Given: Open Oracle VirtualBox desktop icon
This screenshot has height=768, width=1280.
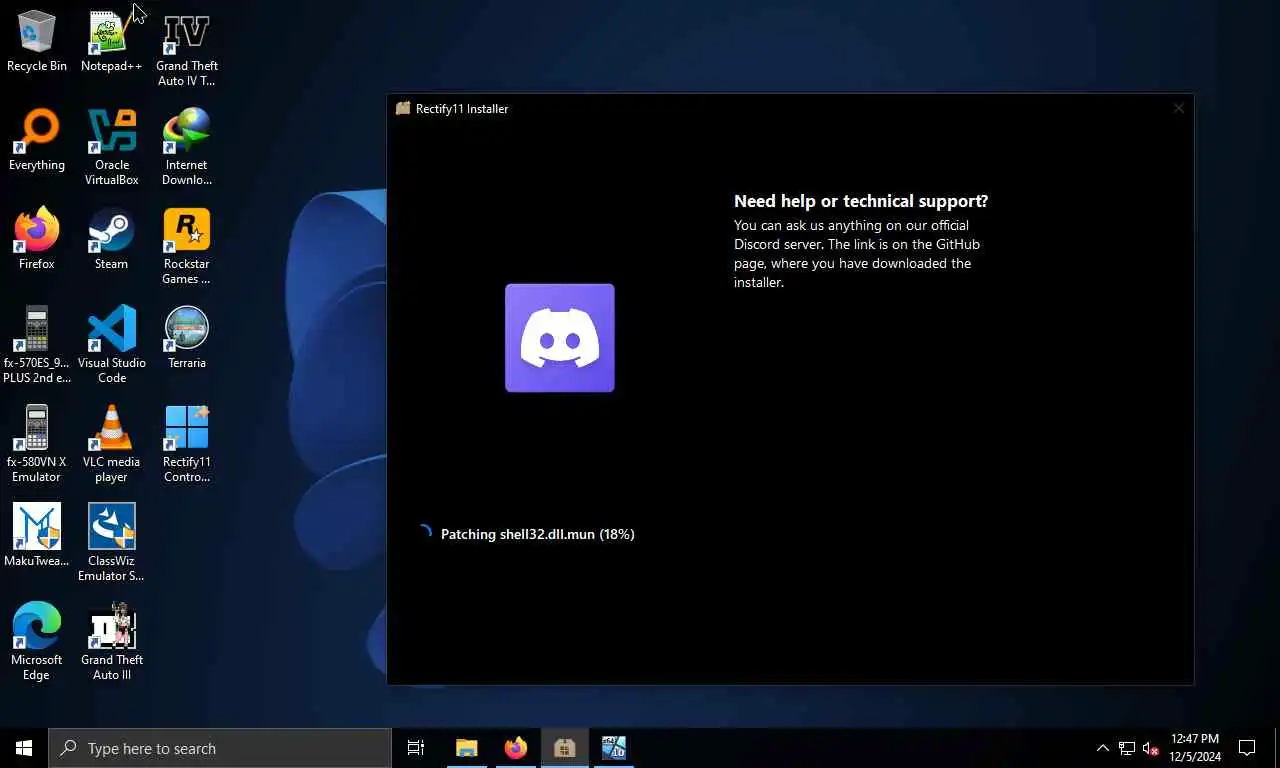Looking at the screenshot, I should coord(111,148).
